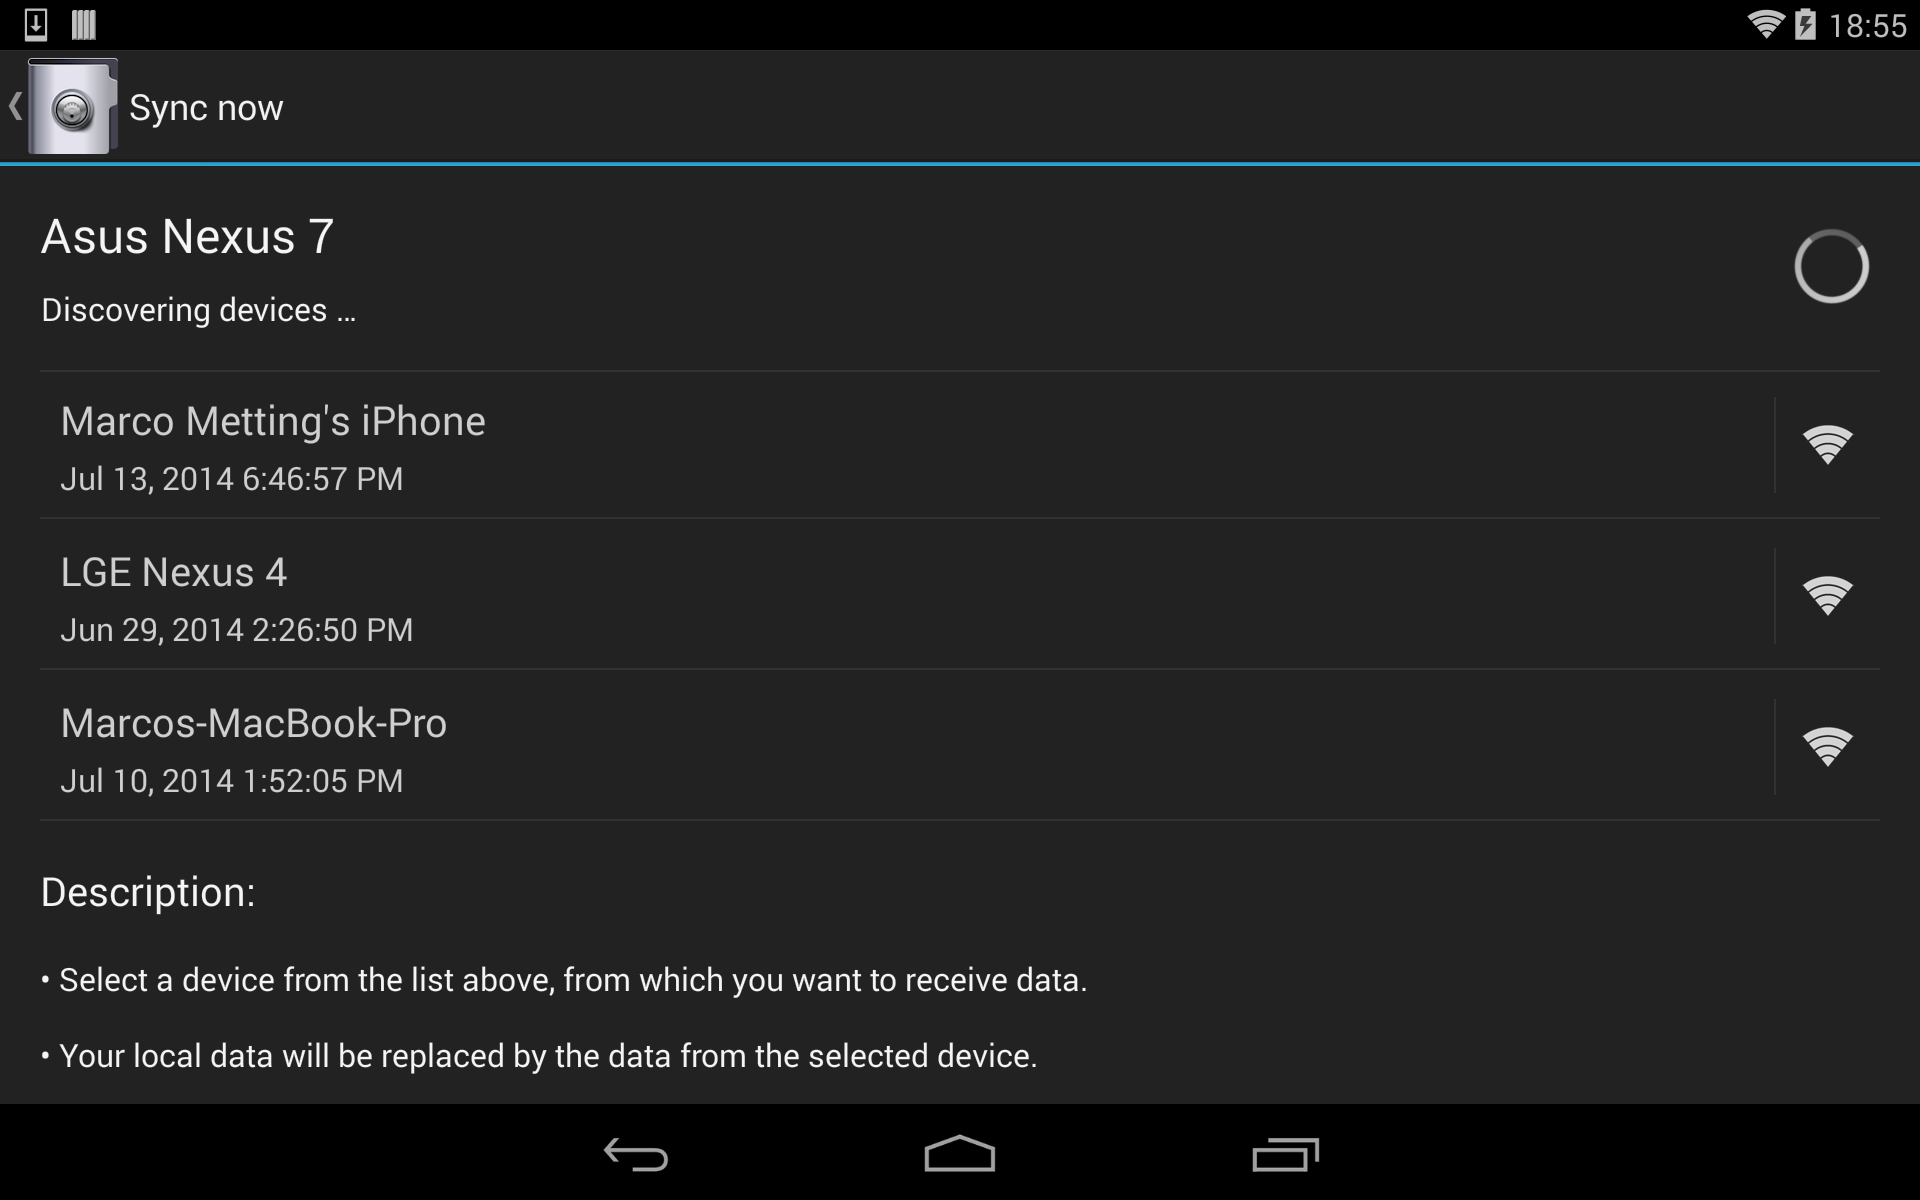Tap the Android home navigation button

pos(959,1154)
